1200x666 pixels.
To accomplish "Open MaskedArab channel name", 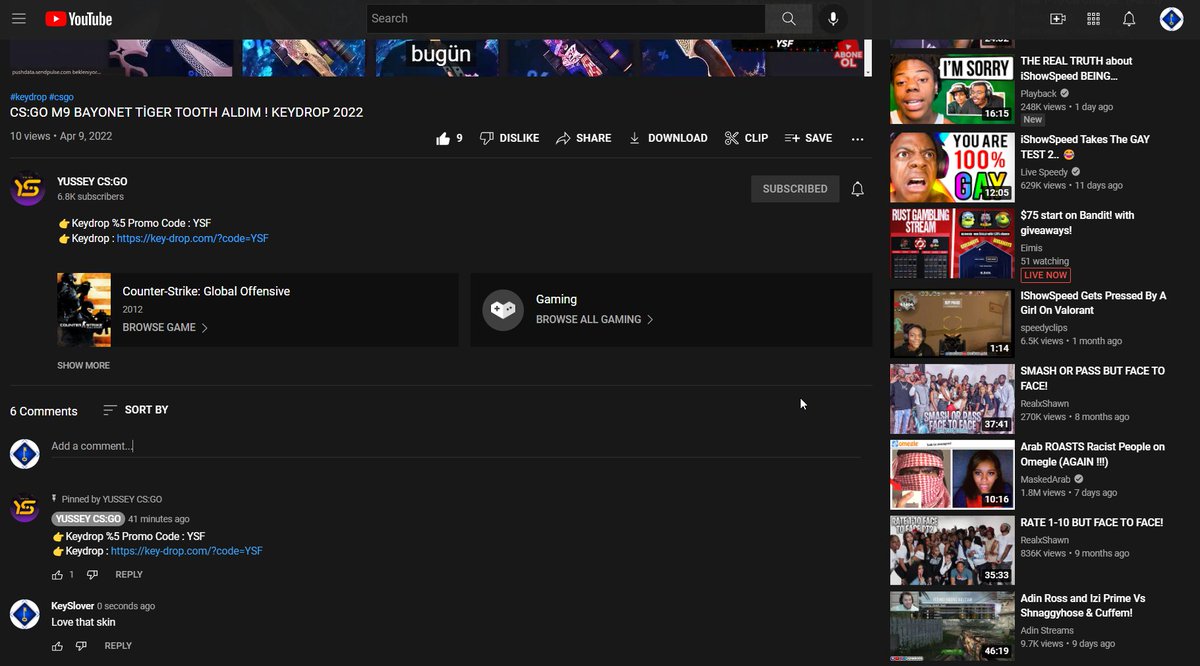I will pyautogui.click(x=1046, y=480).
